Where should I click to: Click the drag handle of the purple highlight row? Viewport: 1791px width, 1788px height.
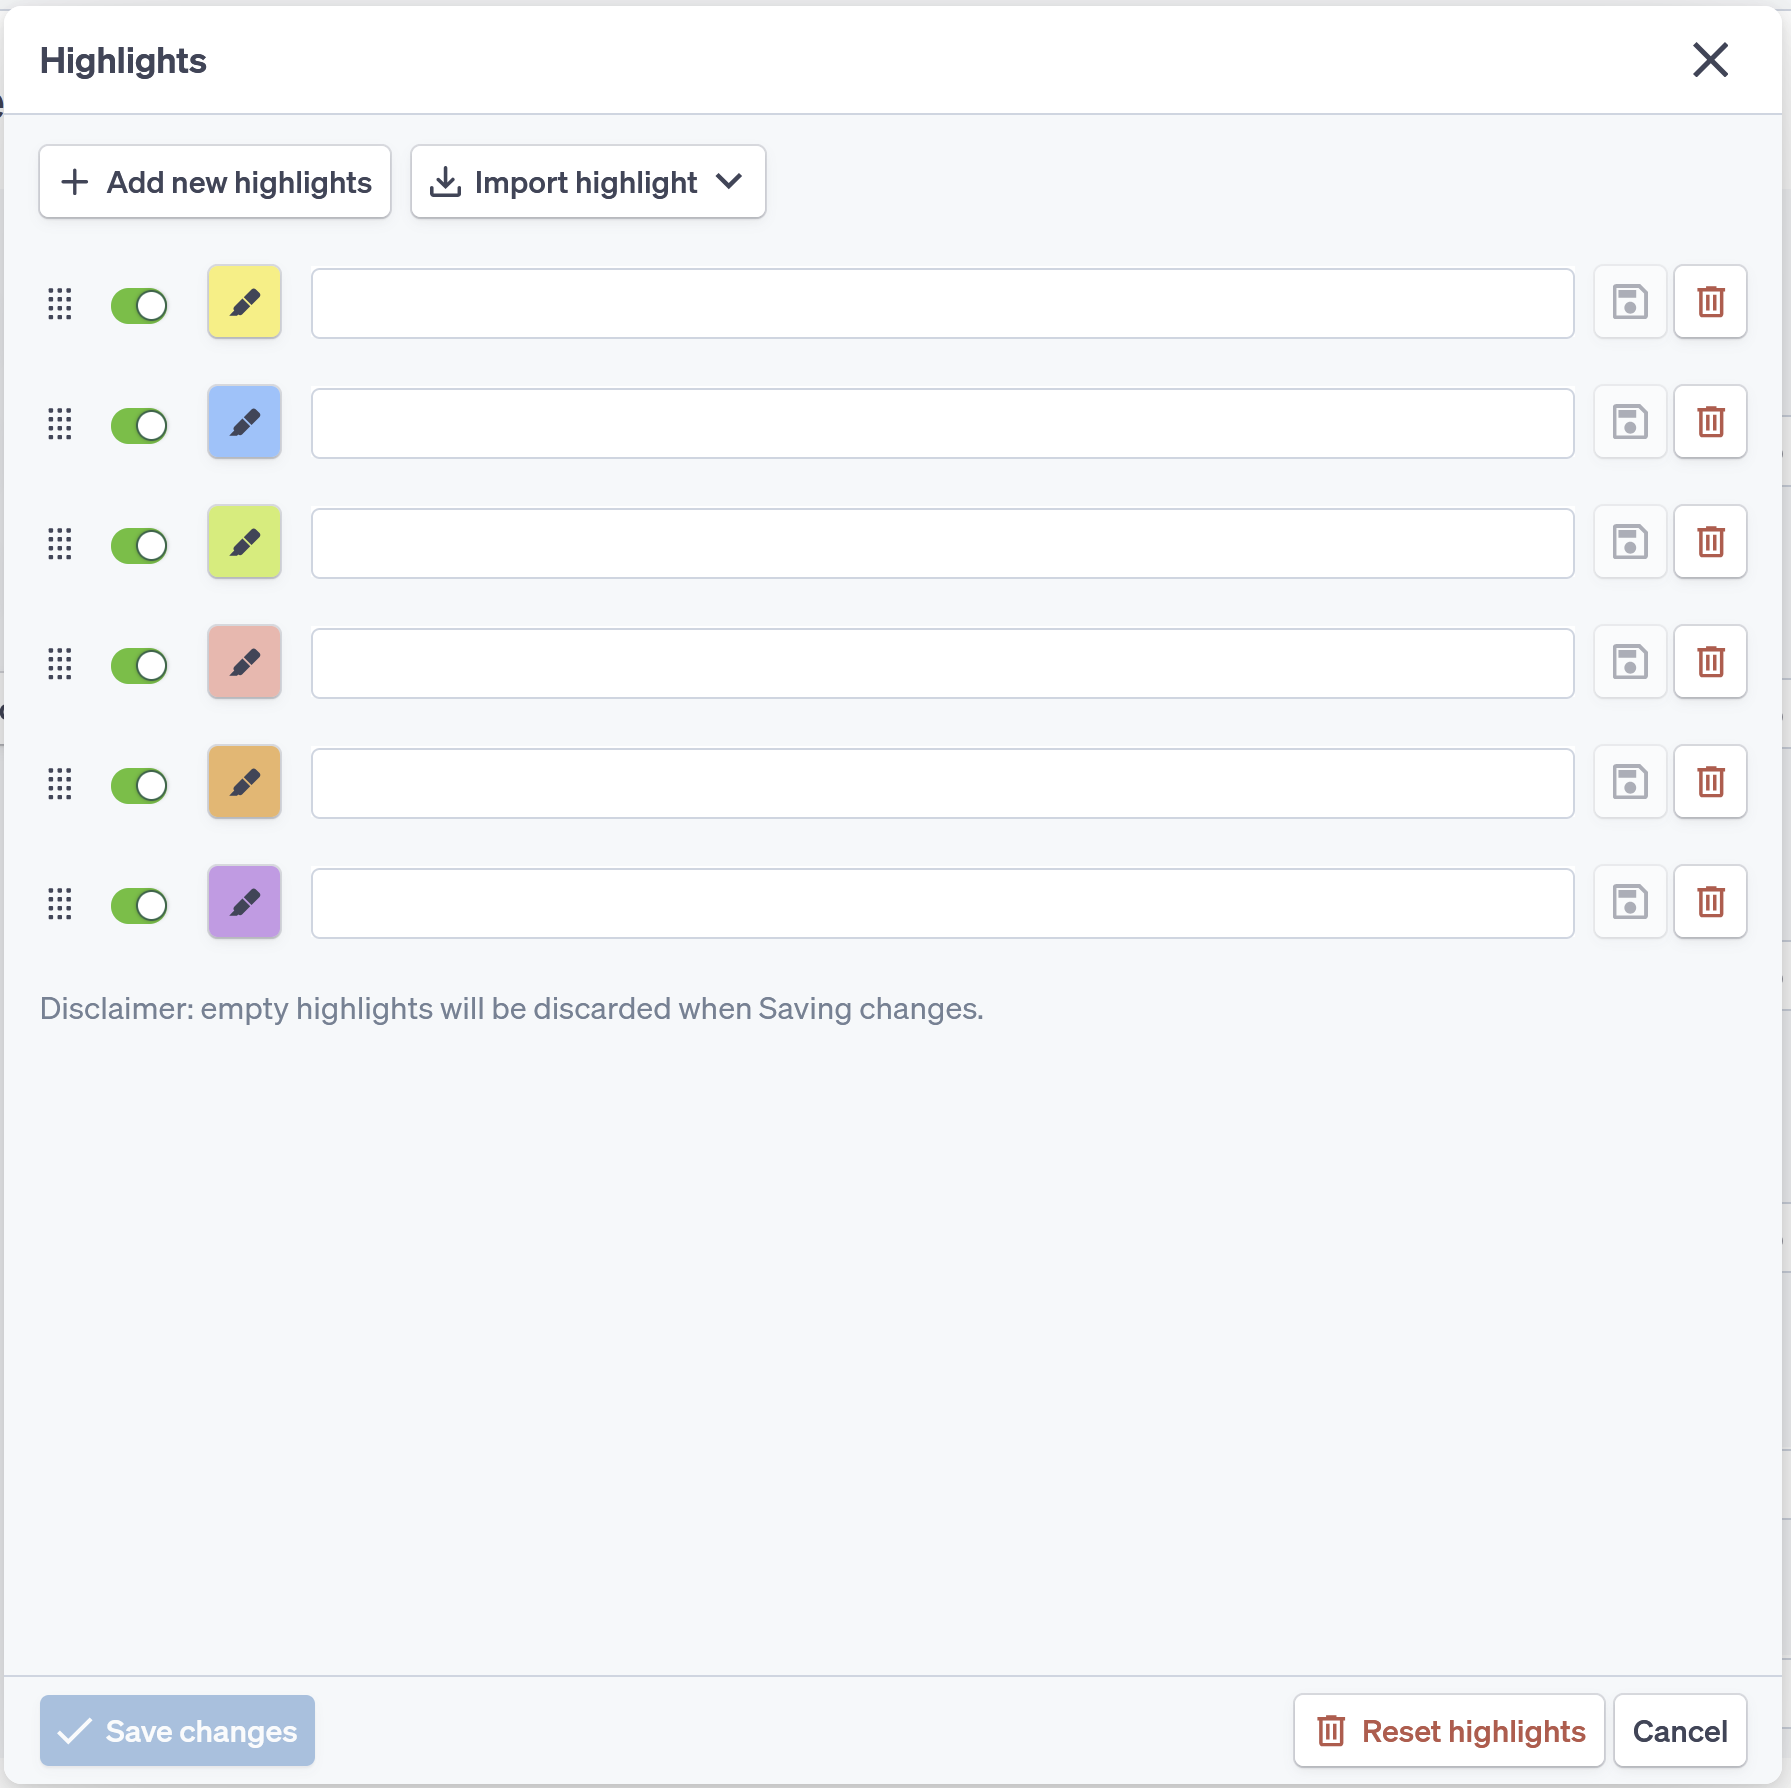coord(60,904)
